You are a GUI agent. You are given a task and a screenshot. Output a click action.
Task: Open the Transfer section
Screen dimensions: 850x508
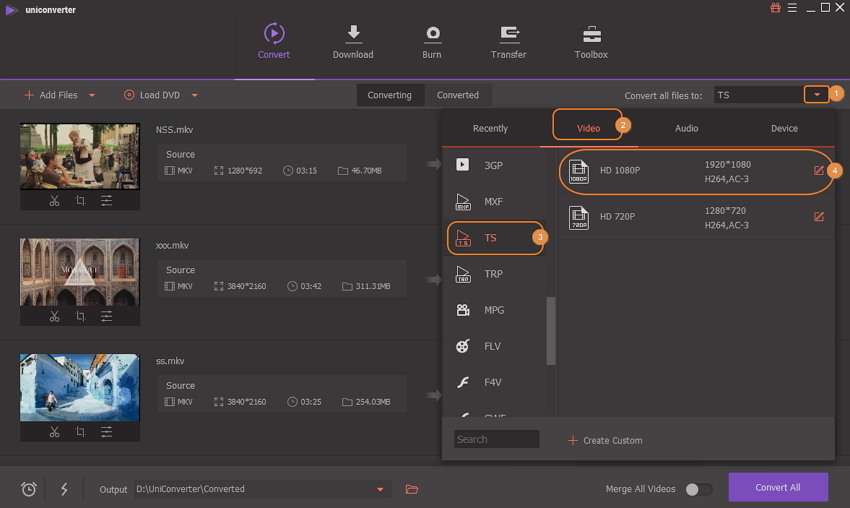click(508, 41)
